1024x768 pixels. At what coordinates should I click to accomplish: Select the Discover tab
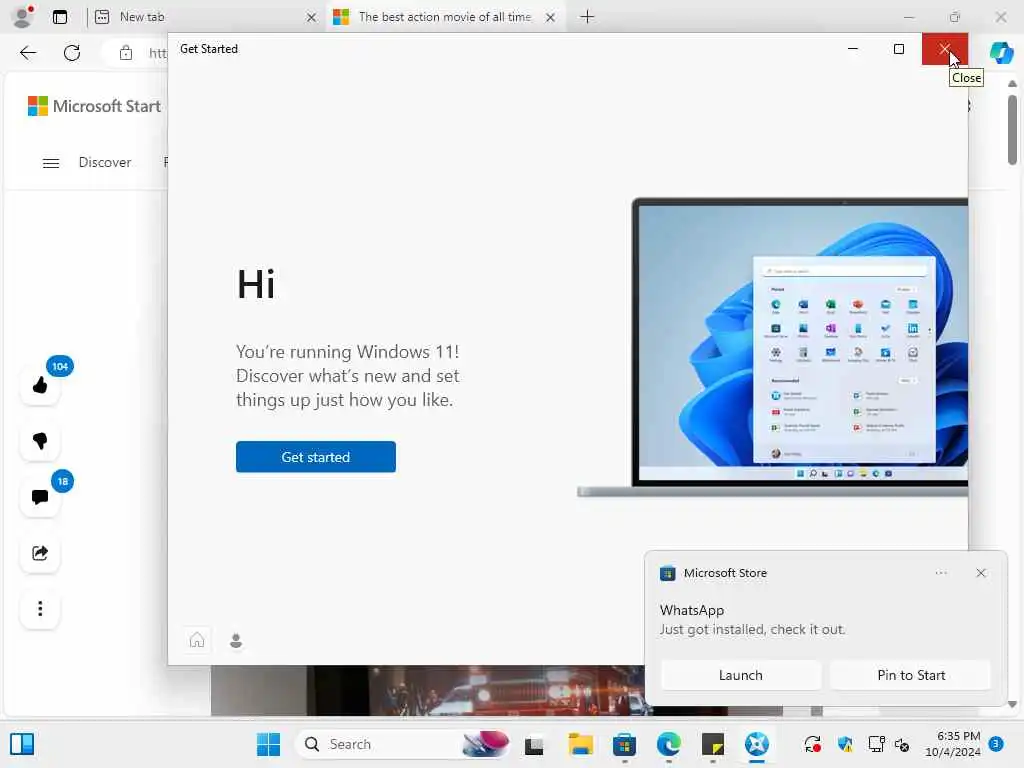click(x=104, y=162)
